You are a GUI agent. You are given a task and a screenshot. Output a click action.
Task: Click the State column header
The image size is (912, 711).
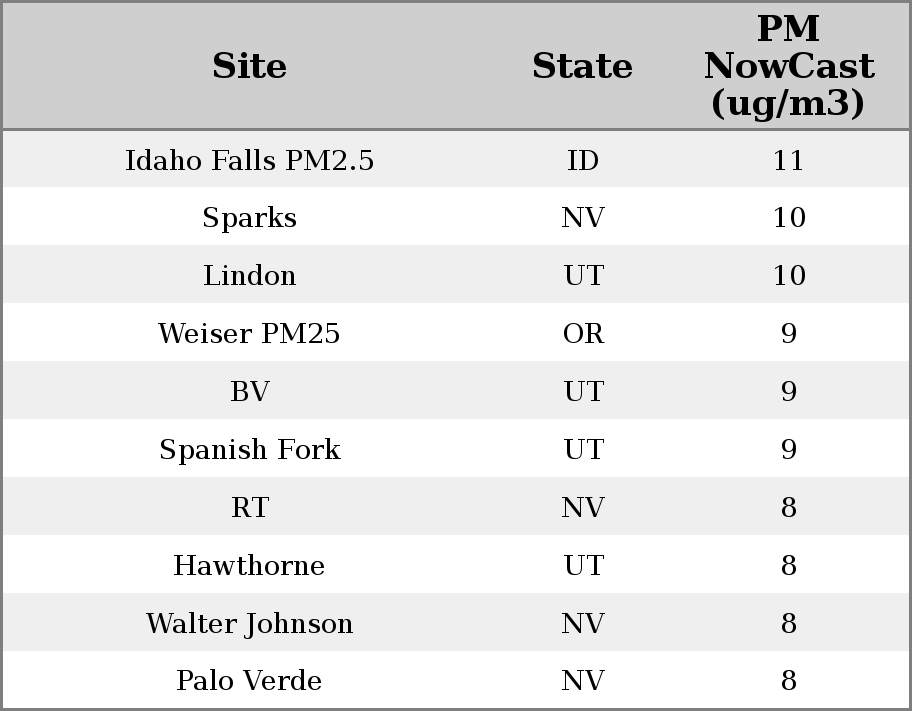tap(582, 66)
